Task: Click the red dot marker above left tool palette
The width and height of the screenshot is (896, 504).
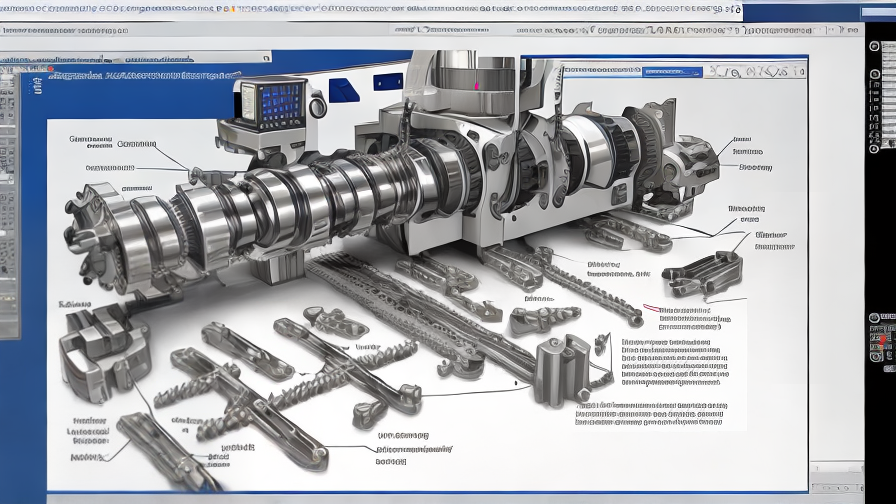Action: tap(51, 69)
